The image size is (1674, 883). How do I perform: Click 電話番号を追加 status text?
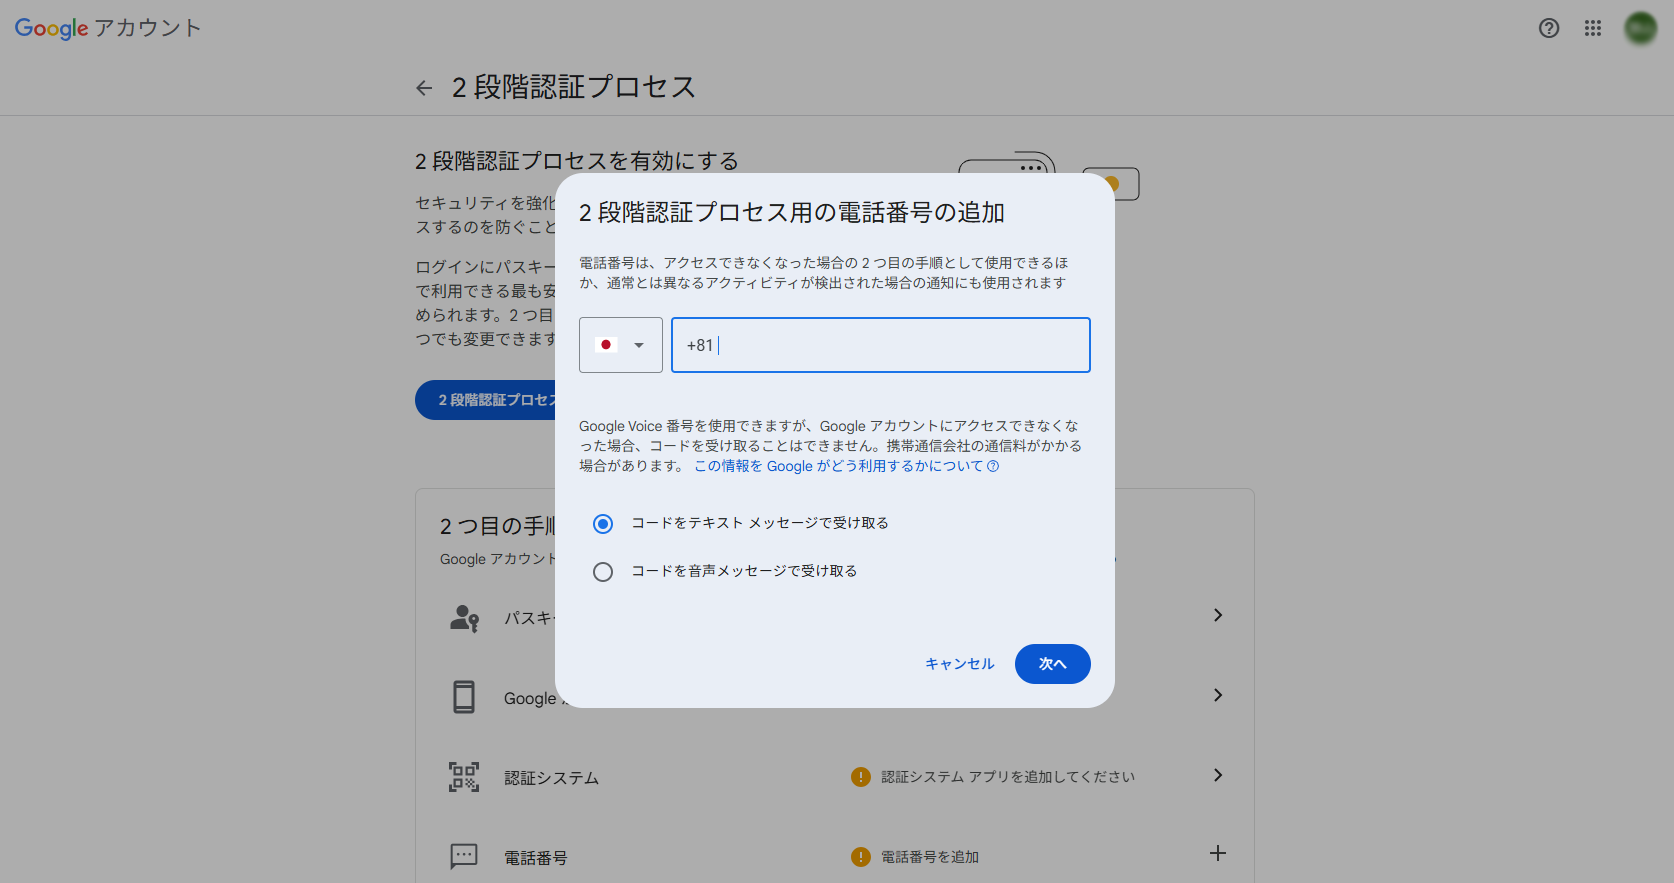[930, 857]
